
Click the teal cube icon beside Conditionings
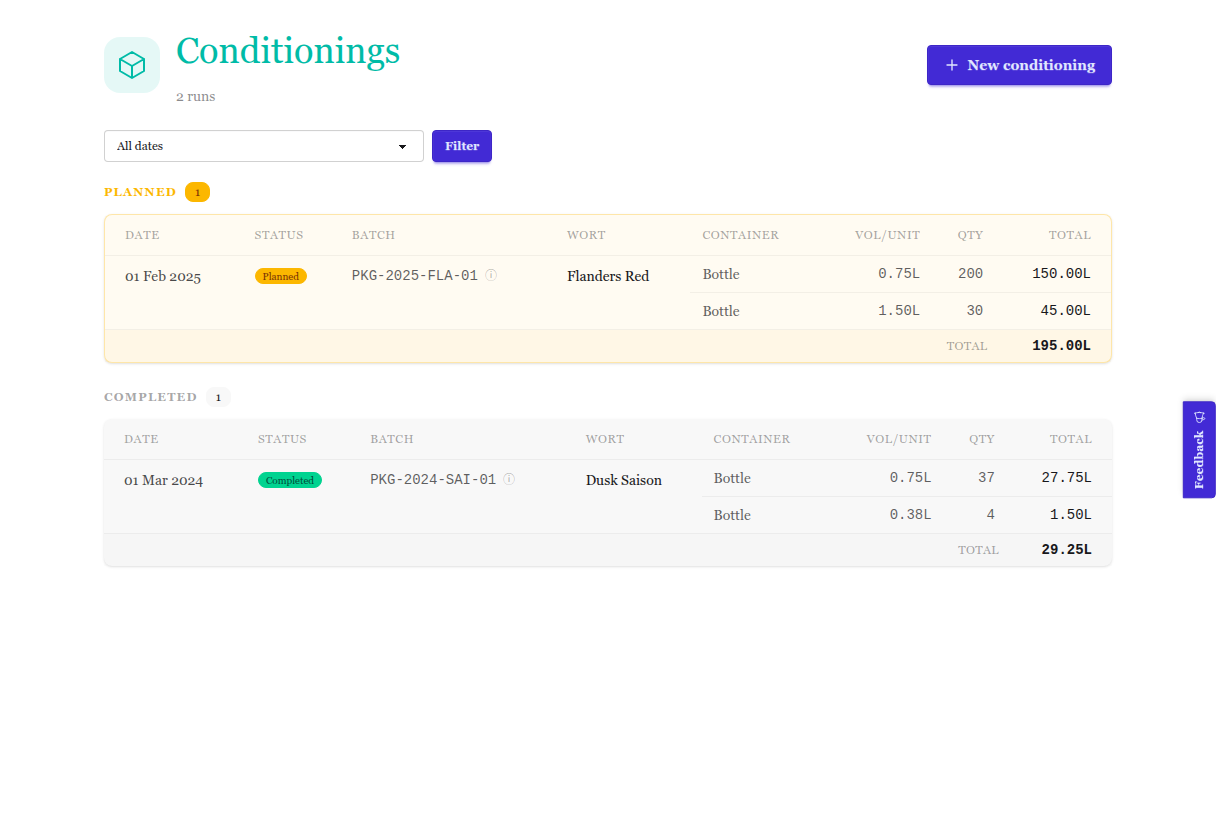(x=131, y=64)
